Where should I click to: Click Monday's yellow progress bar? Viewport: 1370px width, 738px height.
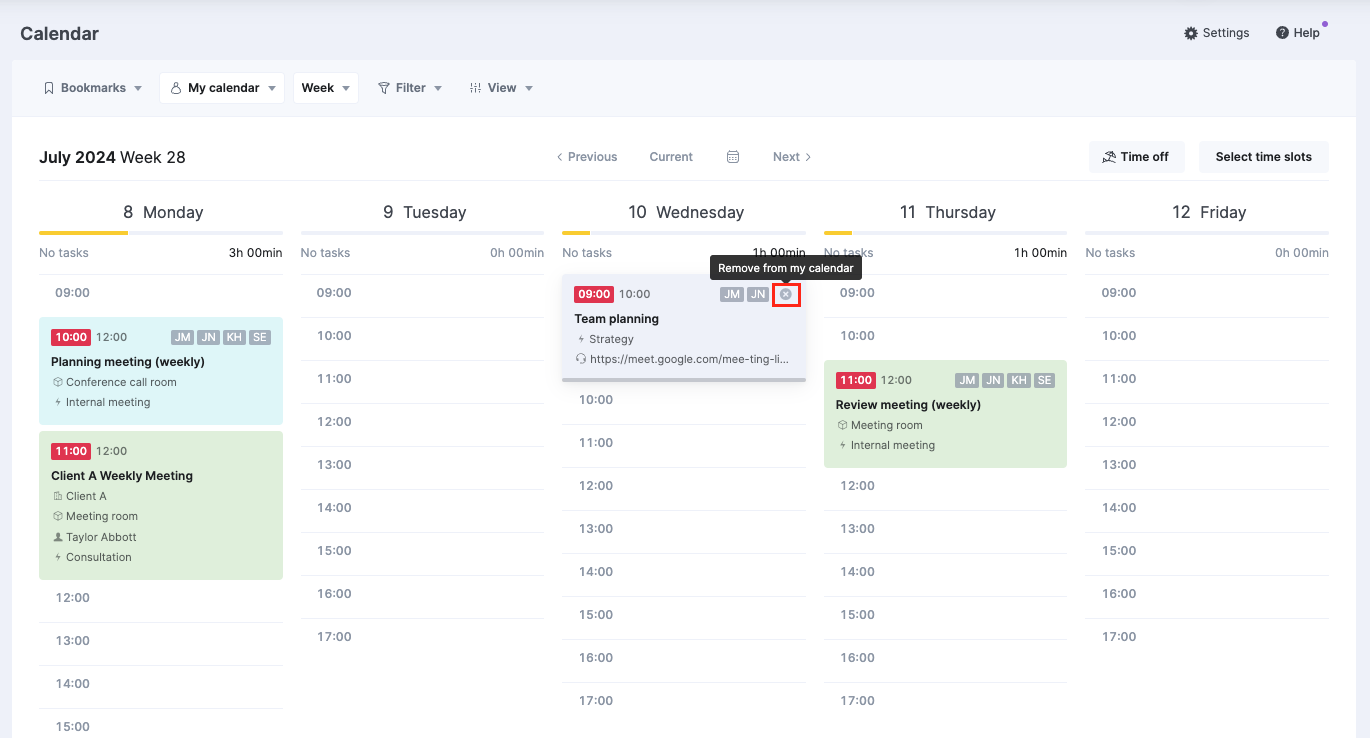click(83, 233)
